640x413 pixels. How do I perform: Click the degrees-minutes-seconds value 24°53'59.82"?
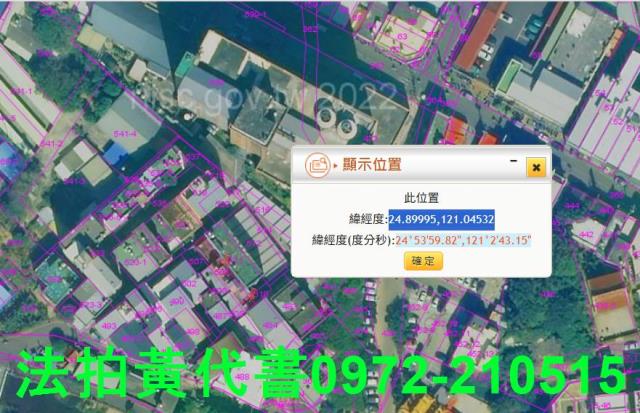pyautogui.click(x=429, y=240)
